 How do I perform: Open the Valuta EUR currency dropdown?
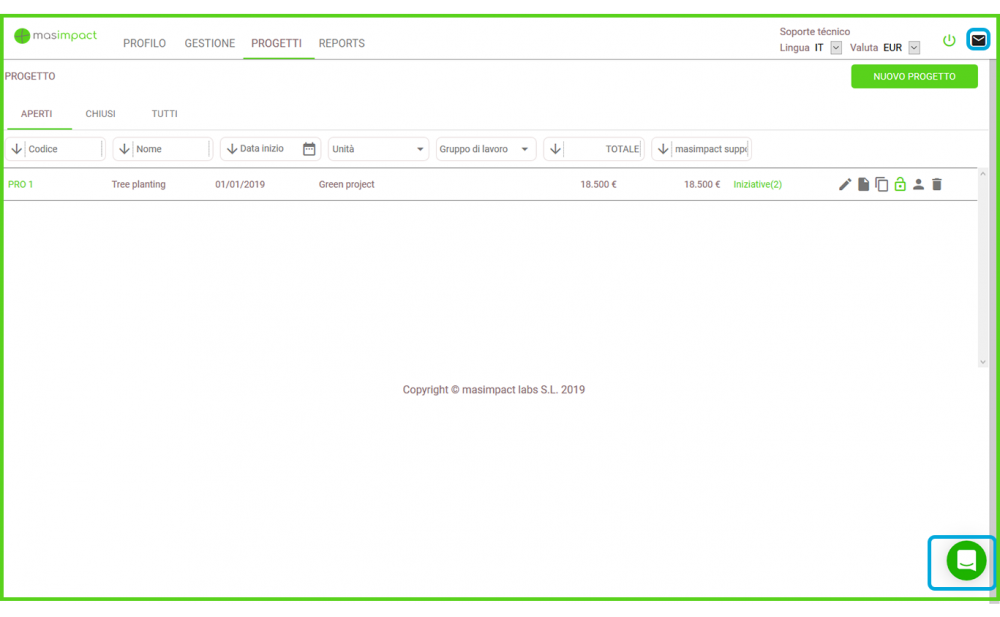click(x=914, y=48)
